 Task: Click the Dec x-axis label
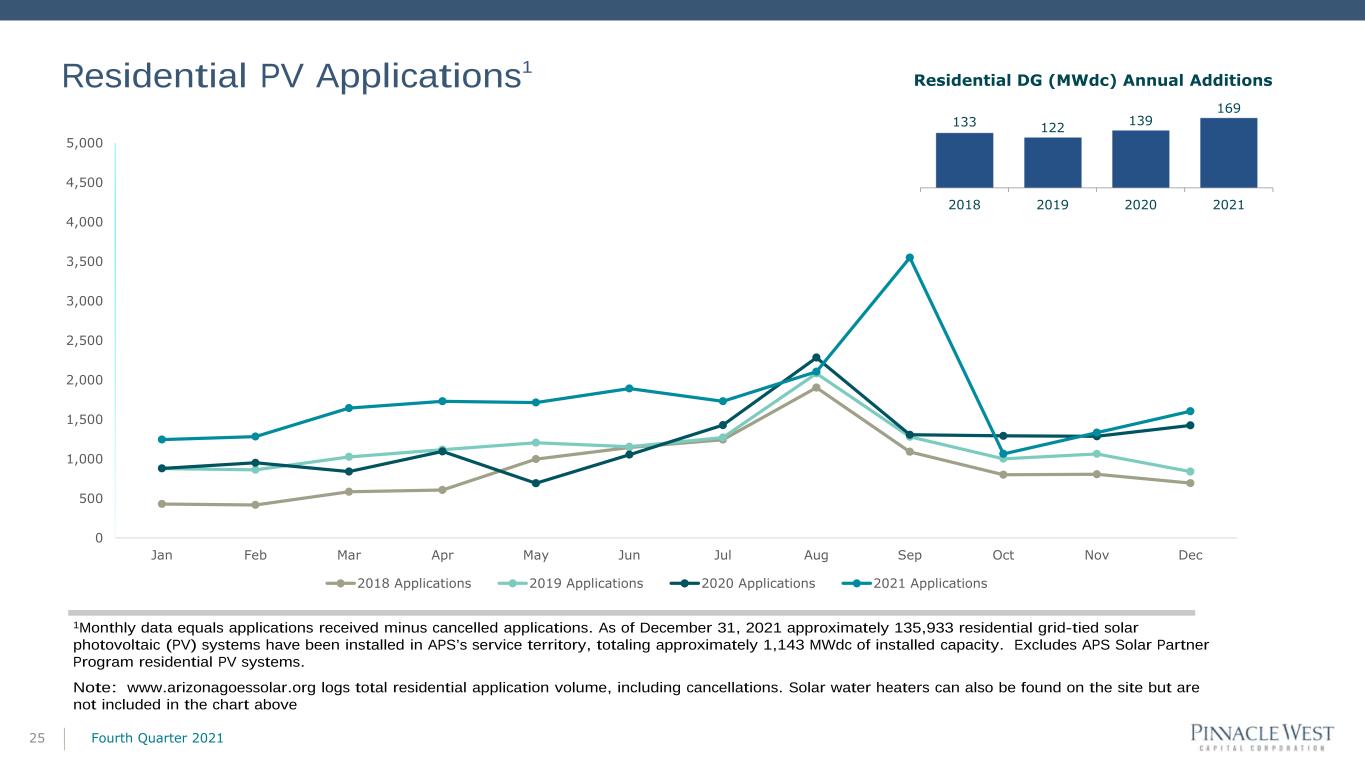[x=1190, y=555]
